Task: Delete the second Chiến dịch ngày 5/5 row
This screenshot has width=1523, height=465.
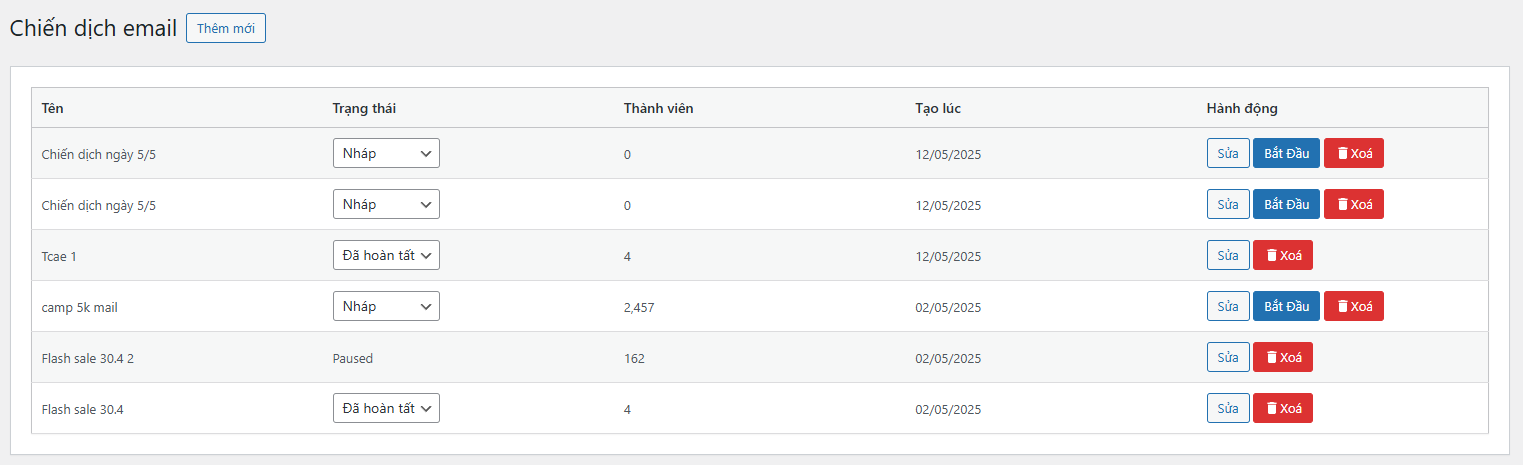Action: point(1353,204)
